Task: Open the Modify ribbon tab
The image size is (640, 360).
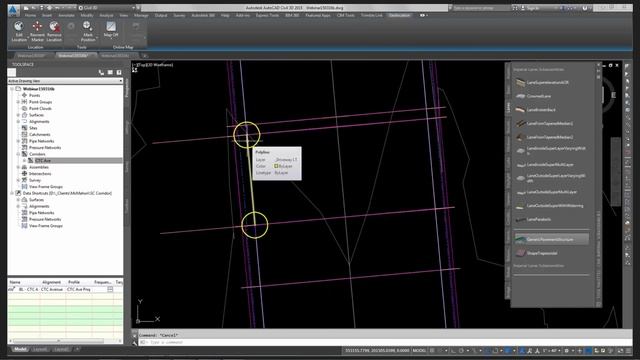Action: 87,16
